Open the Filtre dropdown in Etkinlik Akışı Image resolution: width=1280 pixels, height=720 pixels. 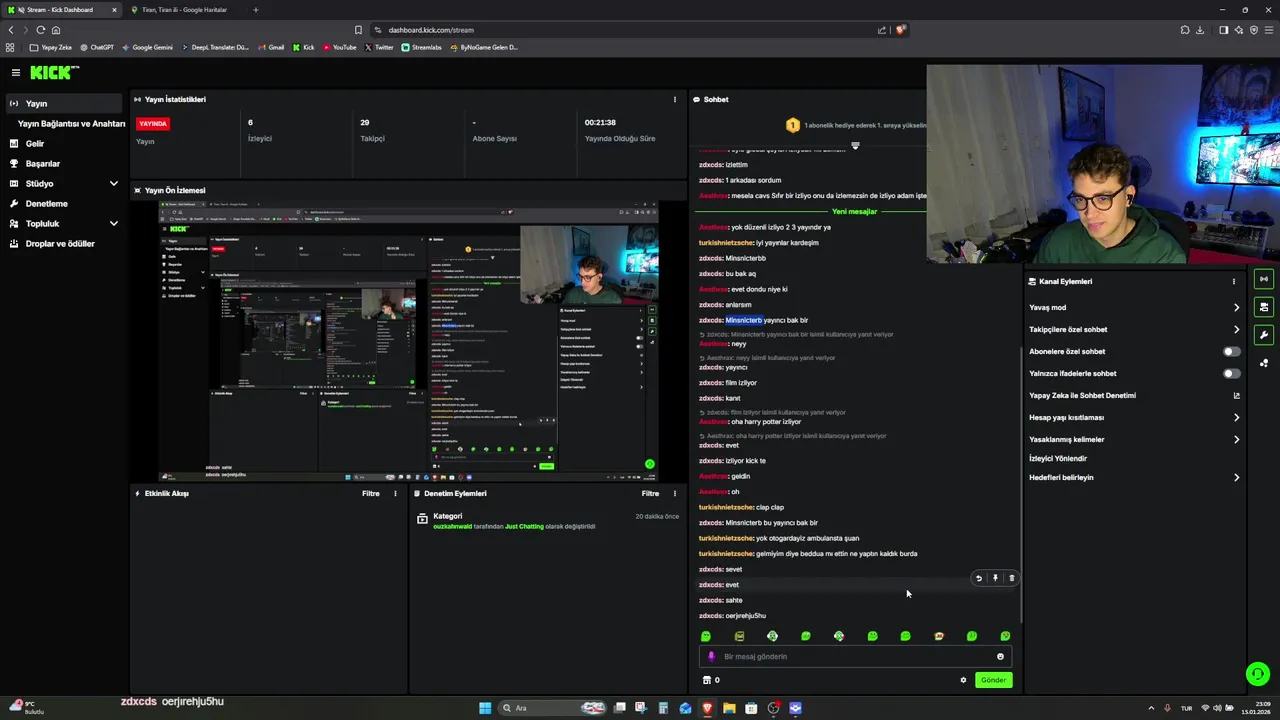pyautogui.click(x=371, y=493)
